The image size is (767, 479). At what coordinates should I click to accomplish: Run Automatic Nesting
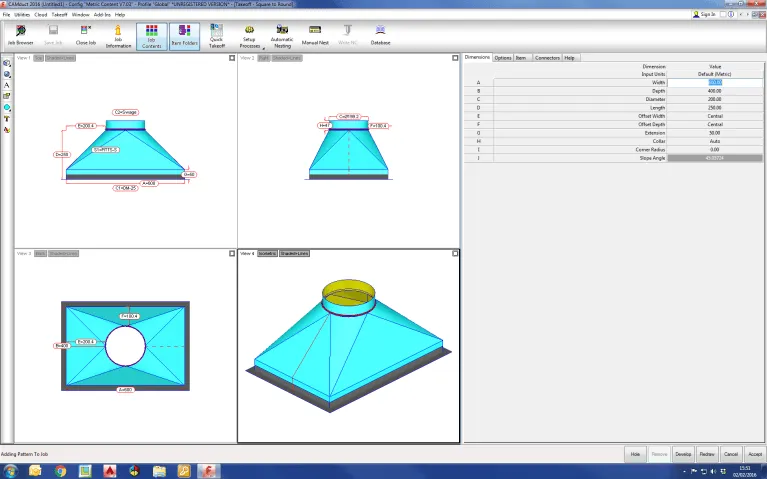[x=282, y=37]
